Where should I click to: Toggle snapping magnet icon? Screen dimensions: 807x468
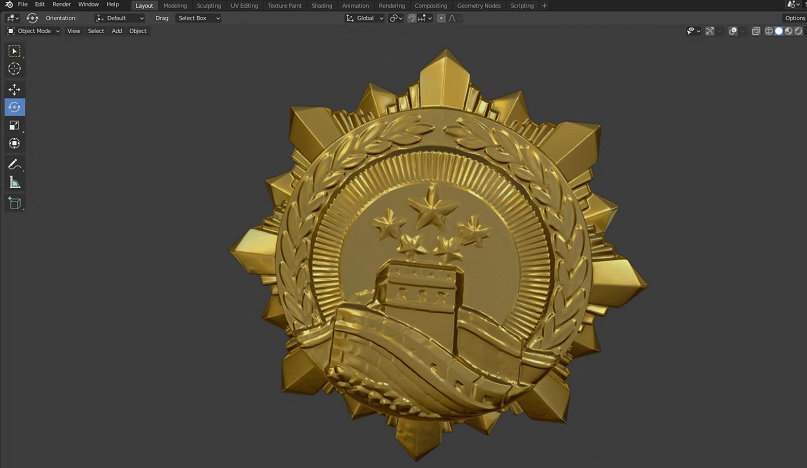point(412,18)
